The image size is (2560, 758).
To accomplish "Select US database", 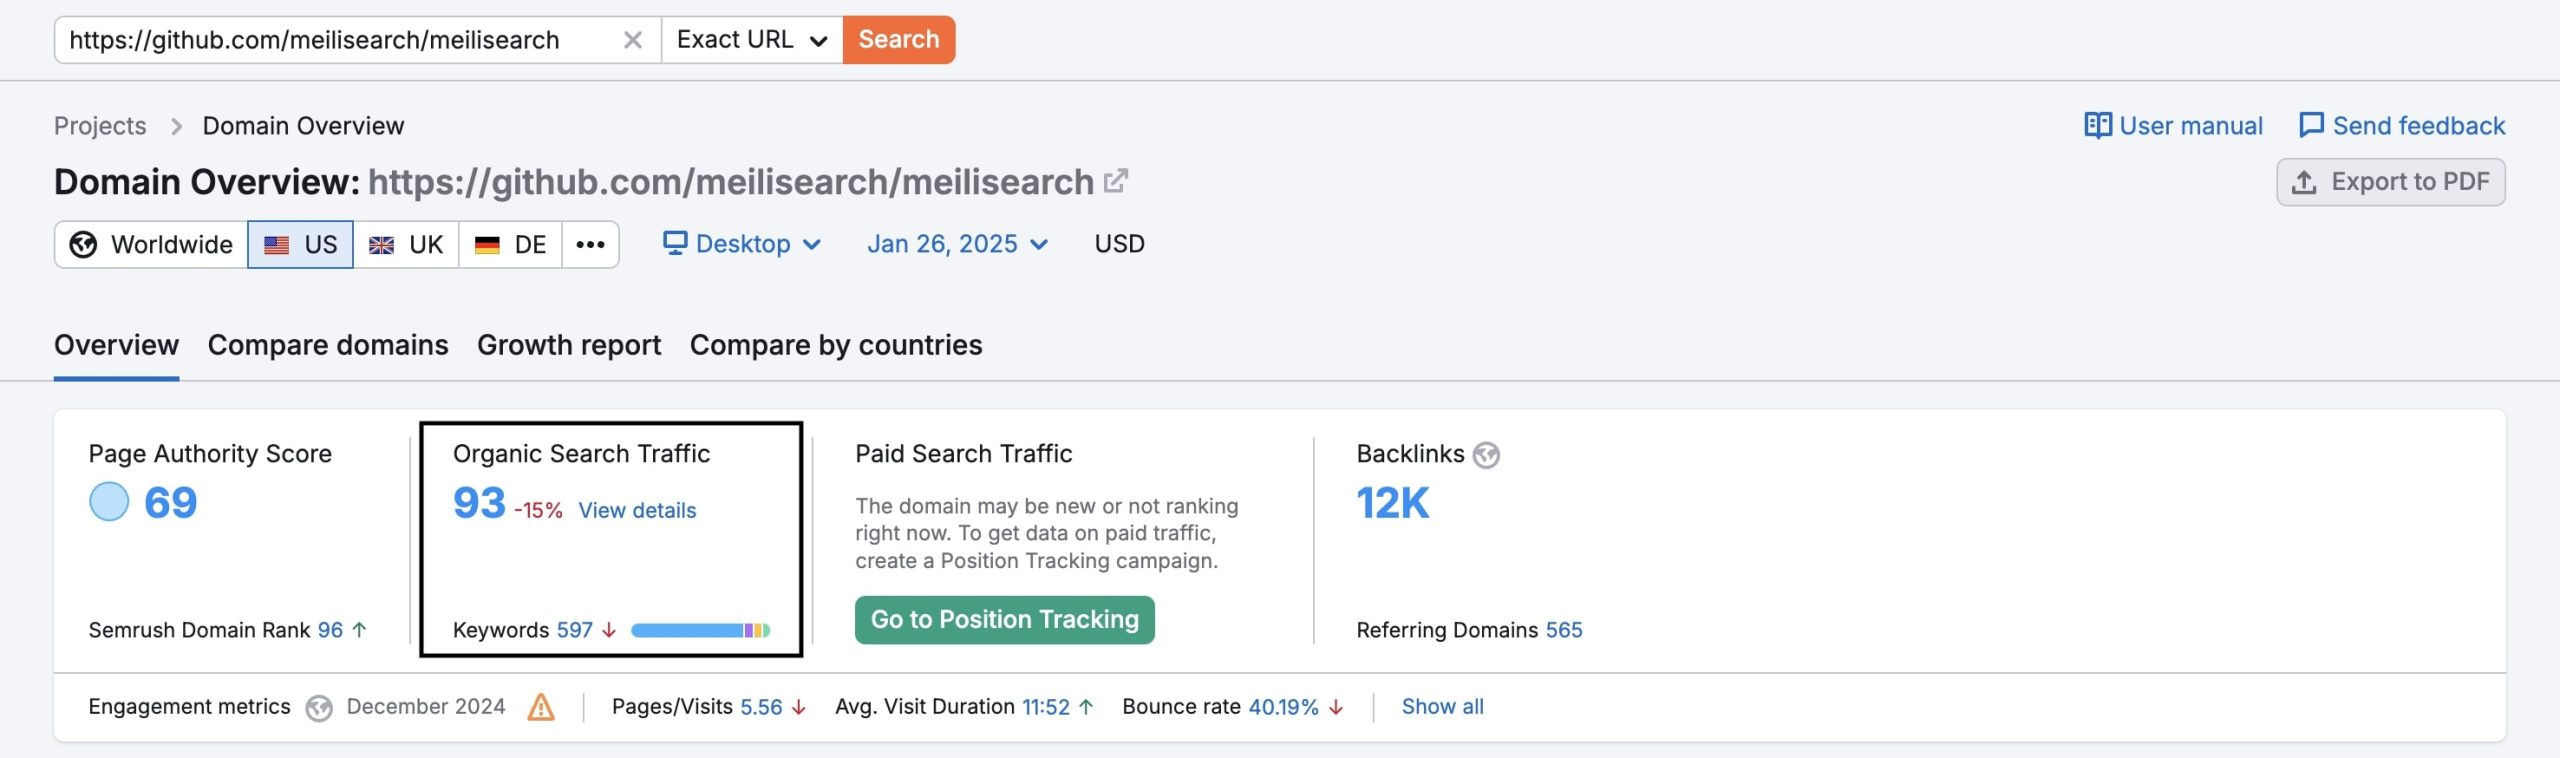I will click(300, 245).
